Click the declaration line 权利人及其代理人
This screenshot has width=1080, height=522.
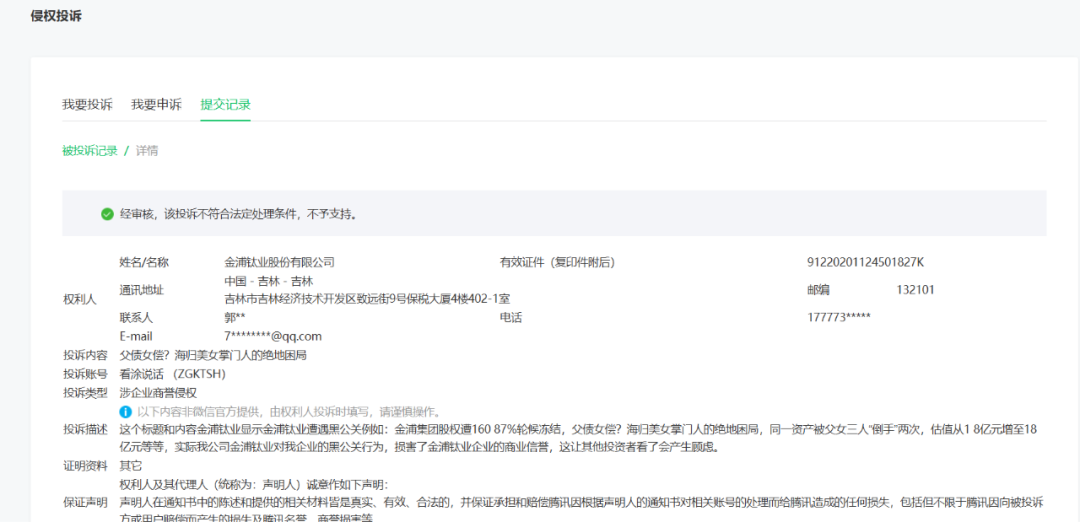(254, 485)
